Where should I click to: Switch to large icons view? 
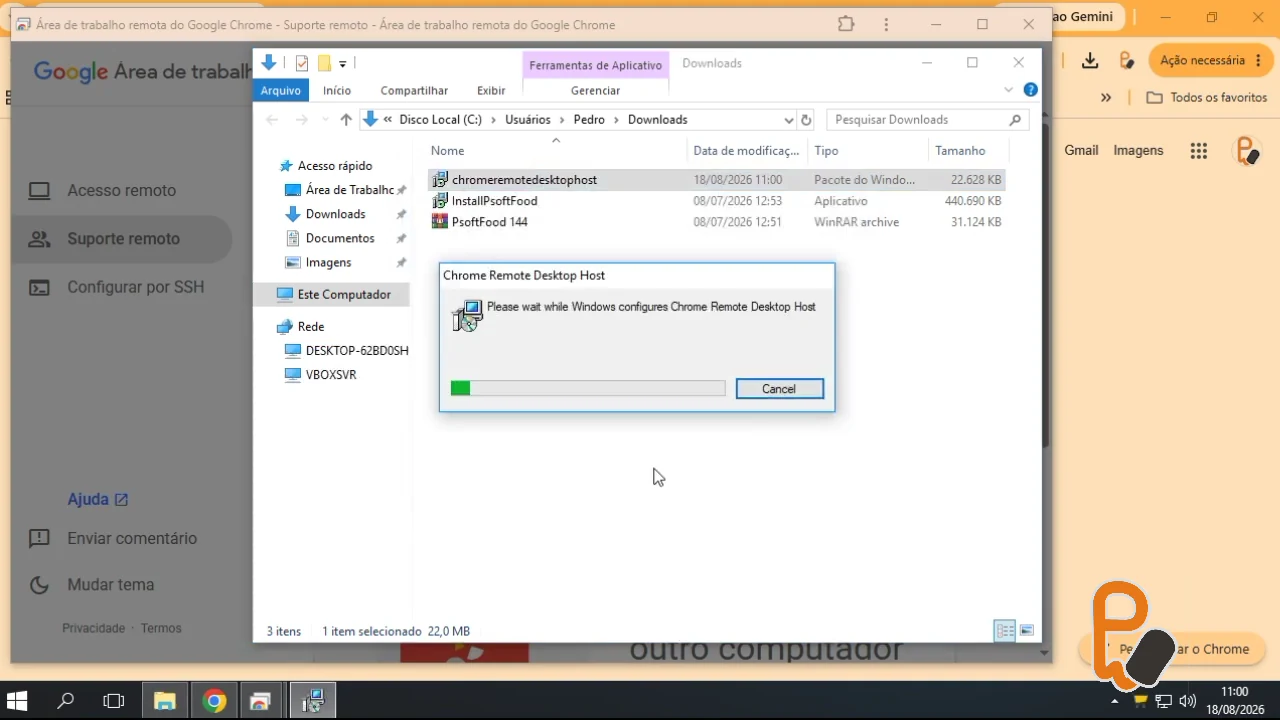click(x=1026, y=631)
